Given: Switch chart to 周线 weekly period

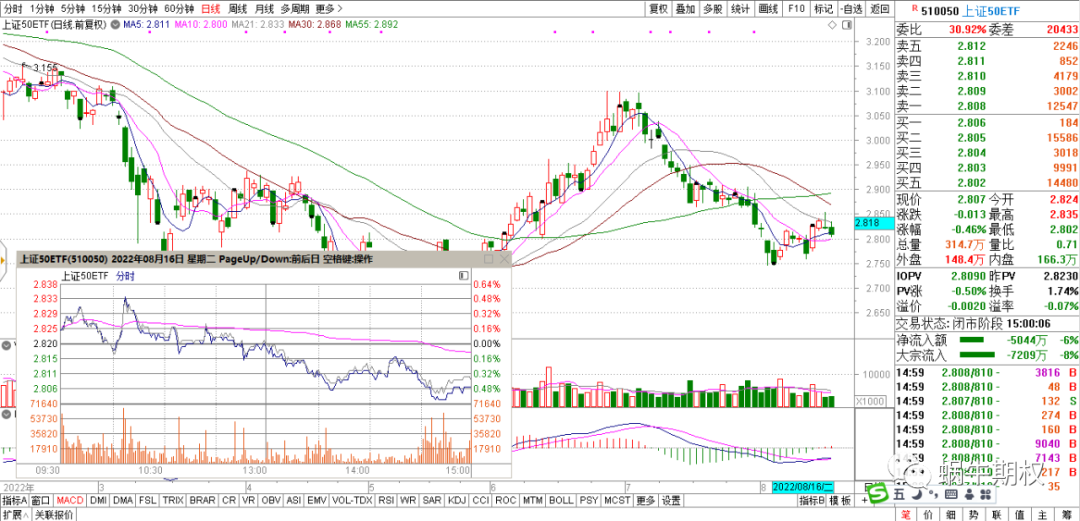Looking at the screenshot, I should point(238,8).
